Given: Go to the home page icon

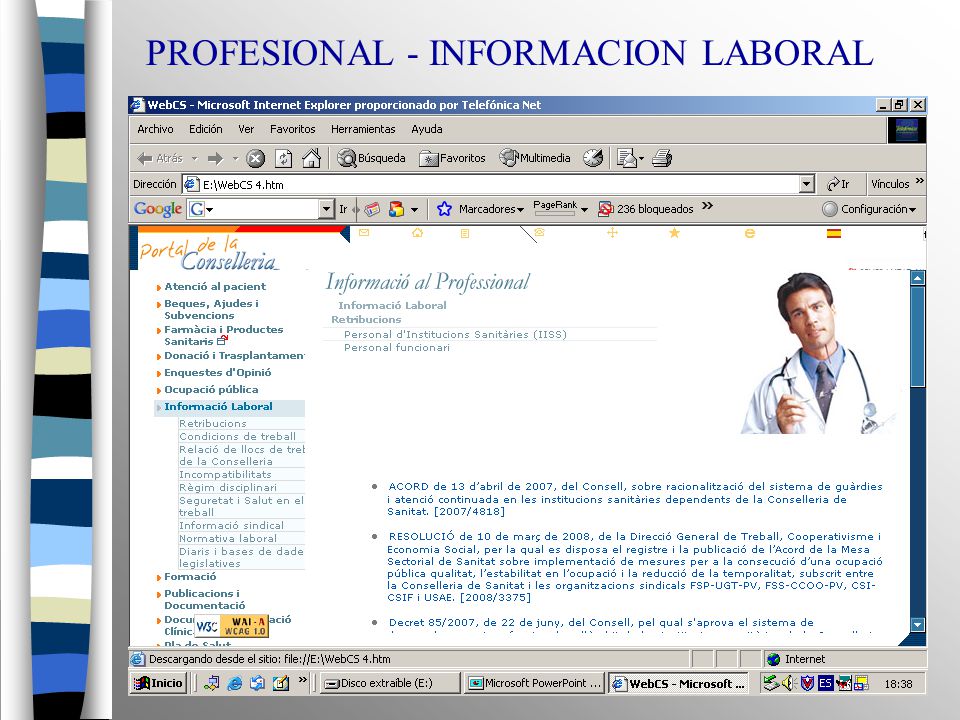Looking at the screenshot, I should 311,159.
